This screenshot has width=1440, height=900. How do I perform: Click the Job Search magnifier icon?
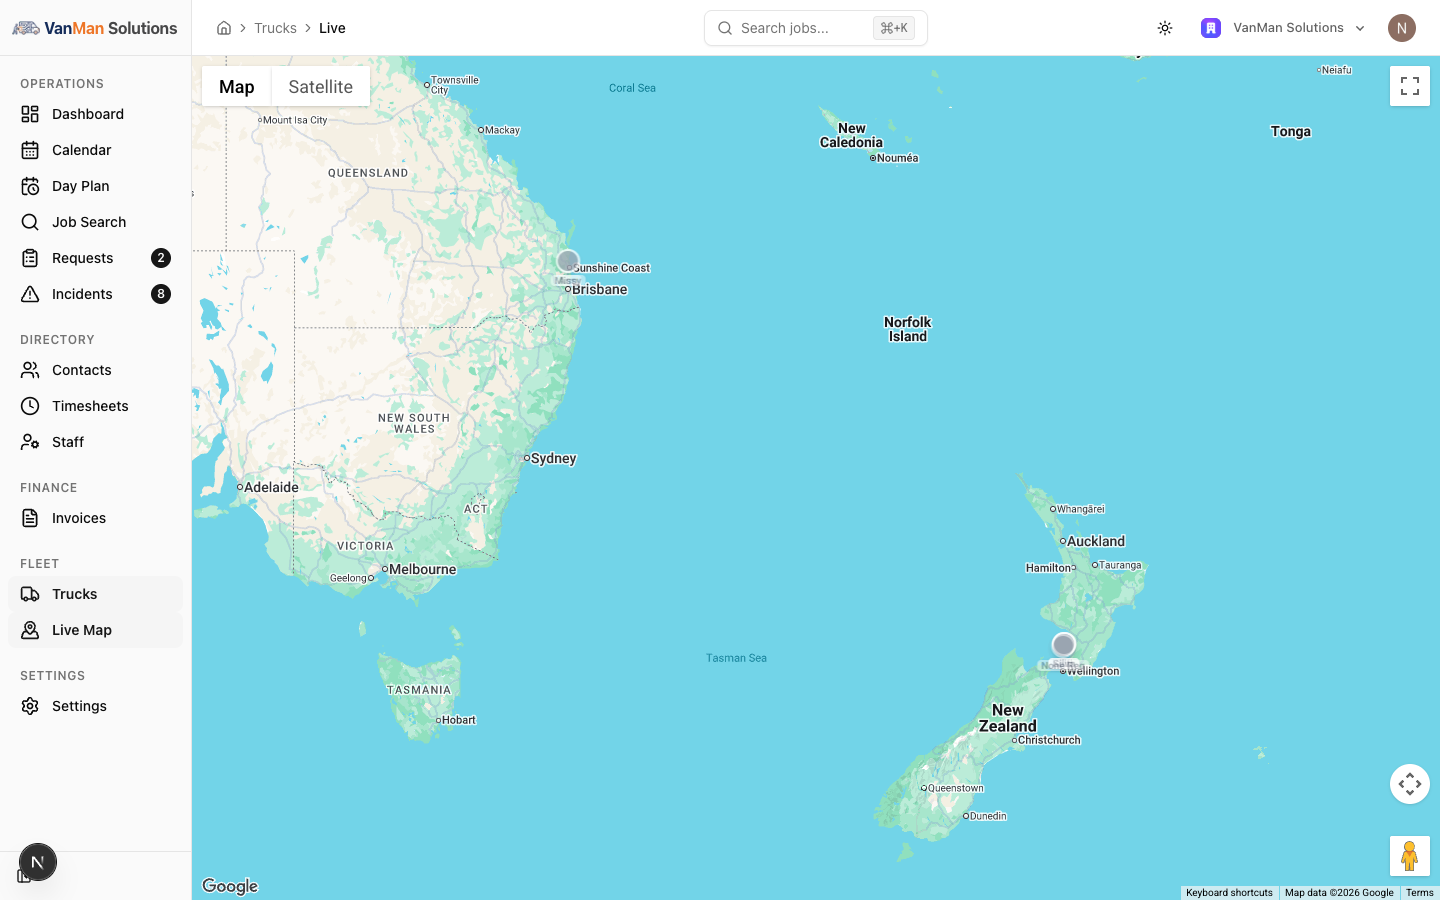30,222
